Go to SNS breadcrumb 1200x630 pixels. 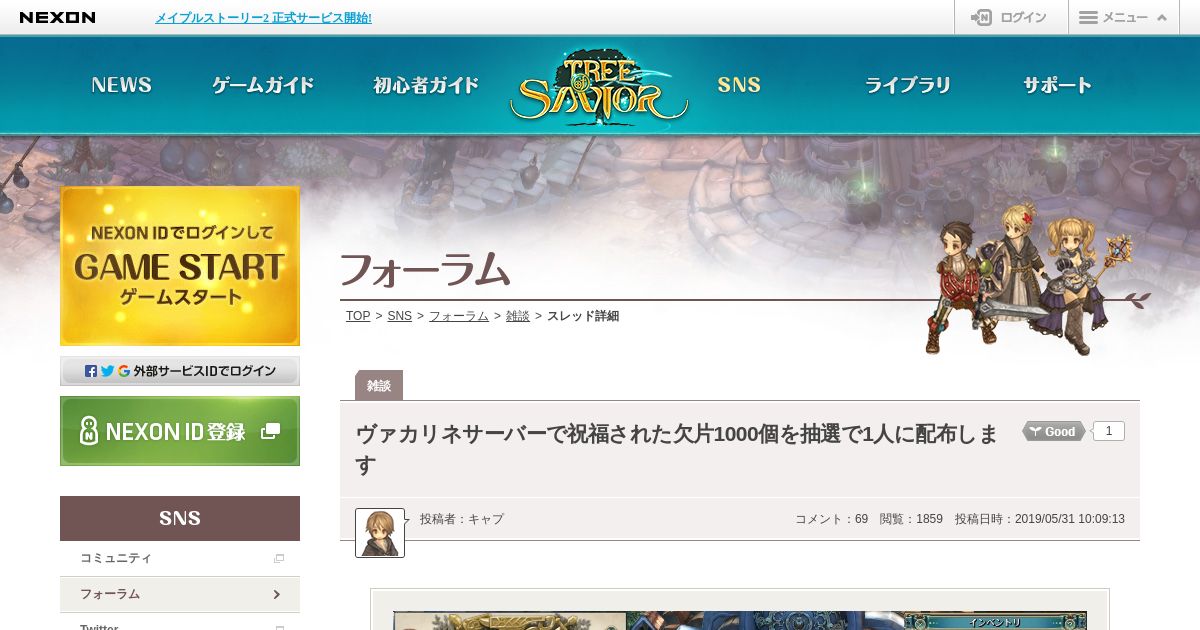click(400, 316)
